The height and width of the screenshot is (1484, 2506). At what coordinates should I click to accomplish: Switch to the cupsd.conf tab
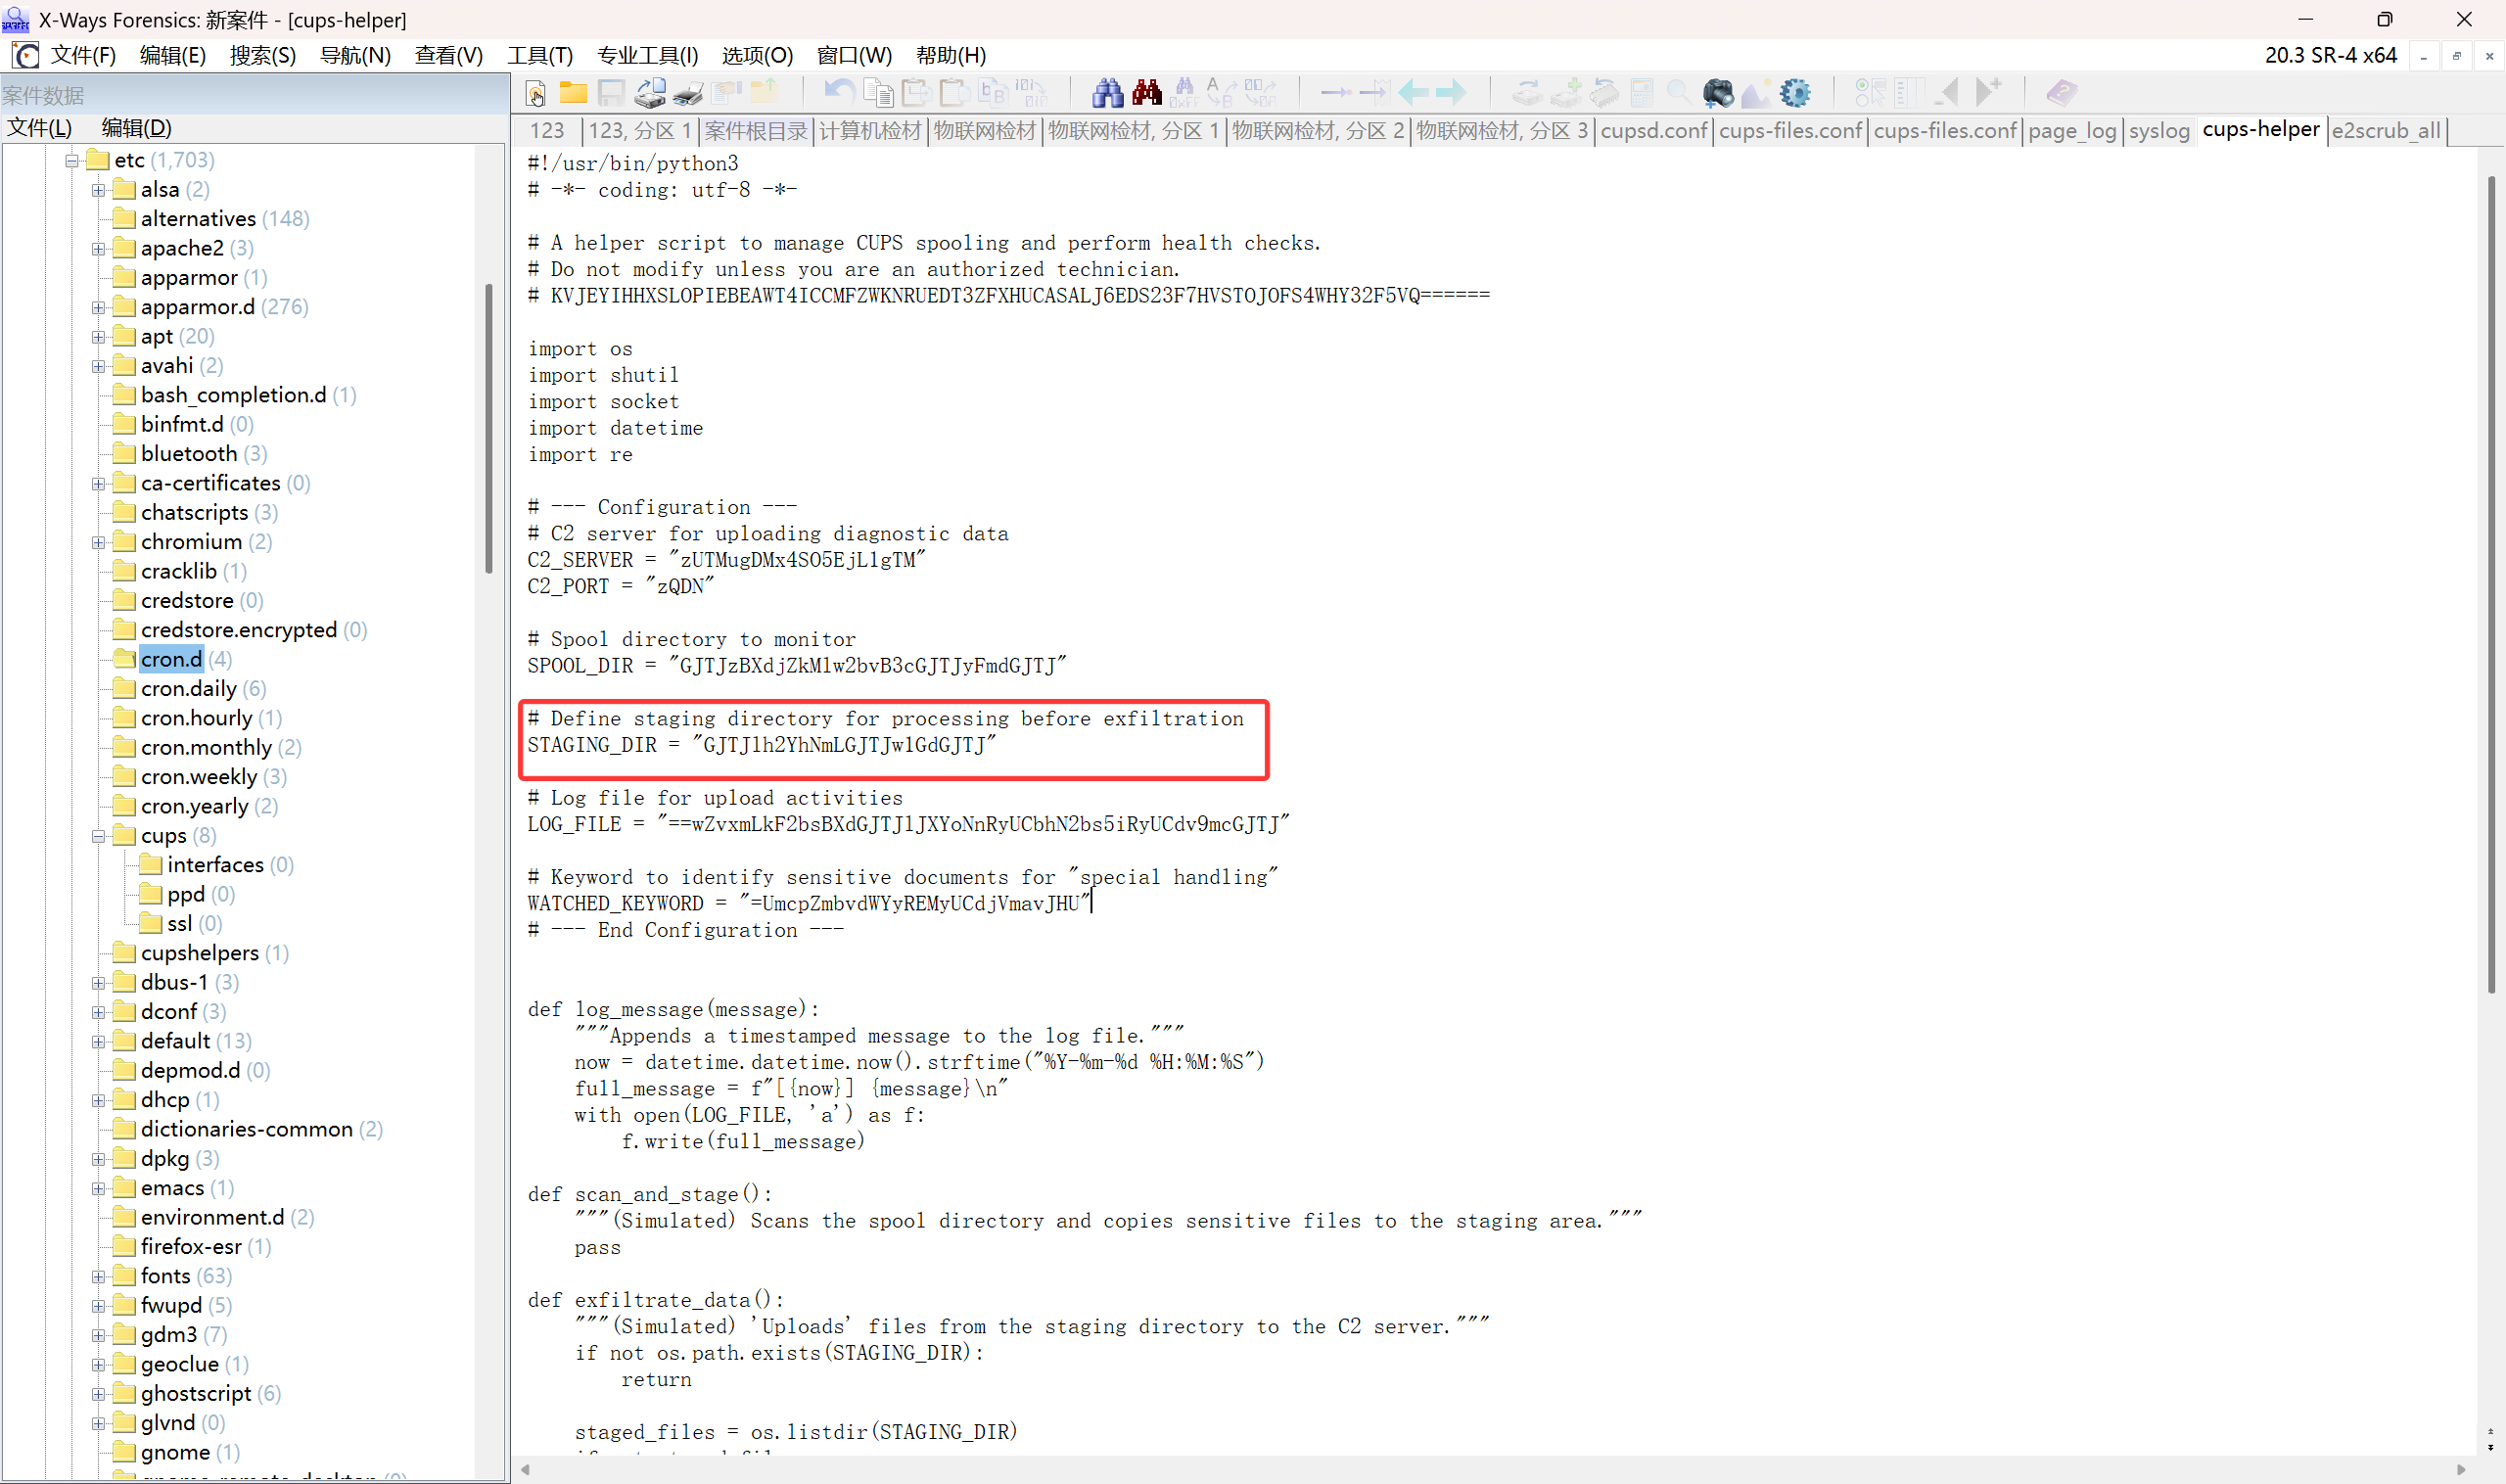1653,131
